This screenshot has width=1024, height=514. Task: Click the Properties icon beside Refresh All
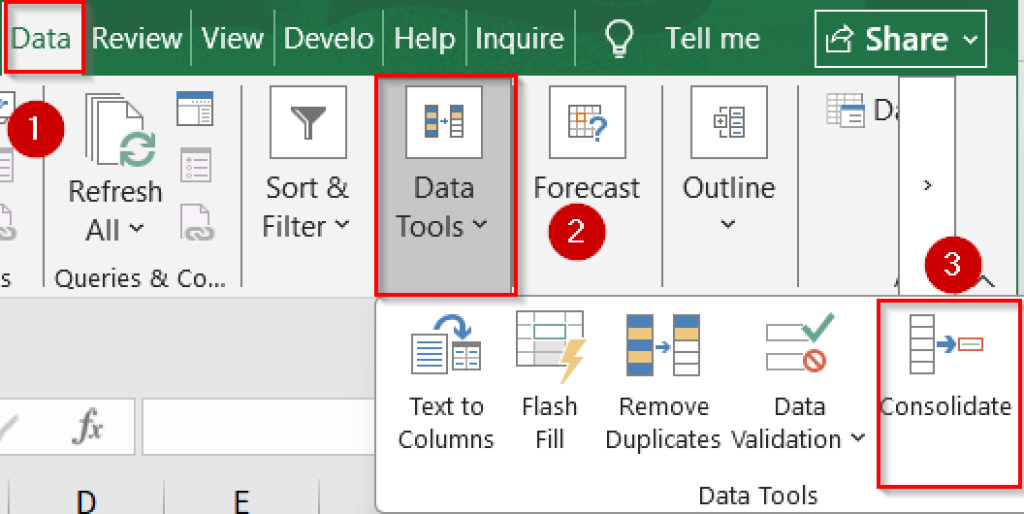[194, 165]
